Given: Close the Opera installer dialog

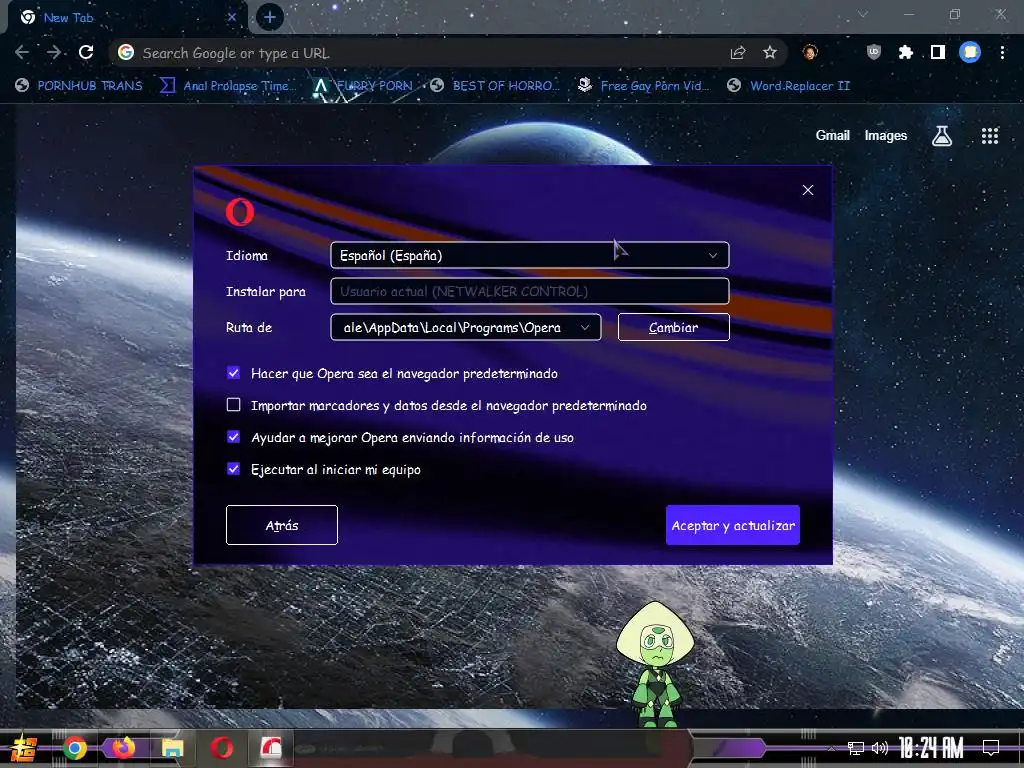Looking at the screenshot, I should click(808, 190).
